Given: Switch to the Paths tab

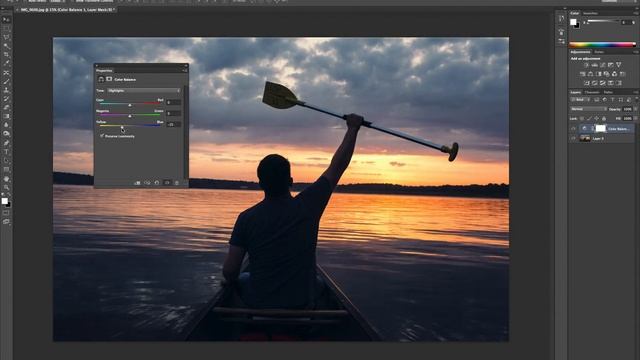Looking at the screenshot, I should click(608, 92).
